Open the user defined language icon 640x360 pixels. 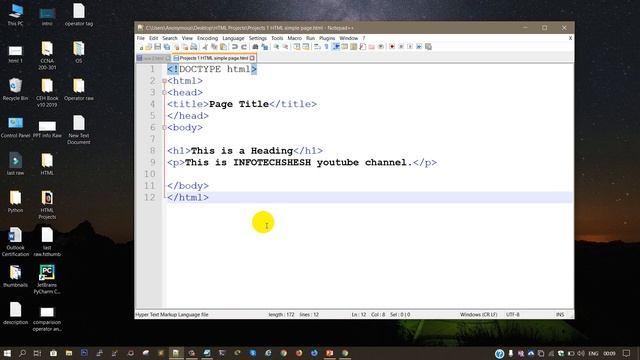point(345,47)
